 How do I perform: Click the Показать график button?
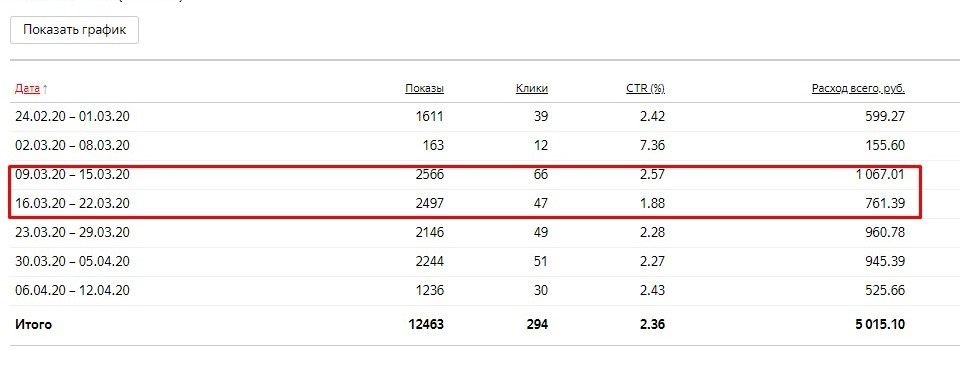[75, 30]
